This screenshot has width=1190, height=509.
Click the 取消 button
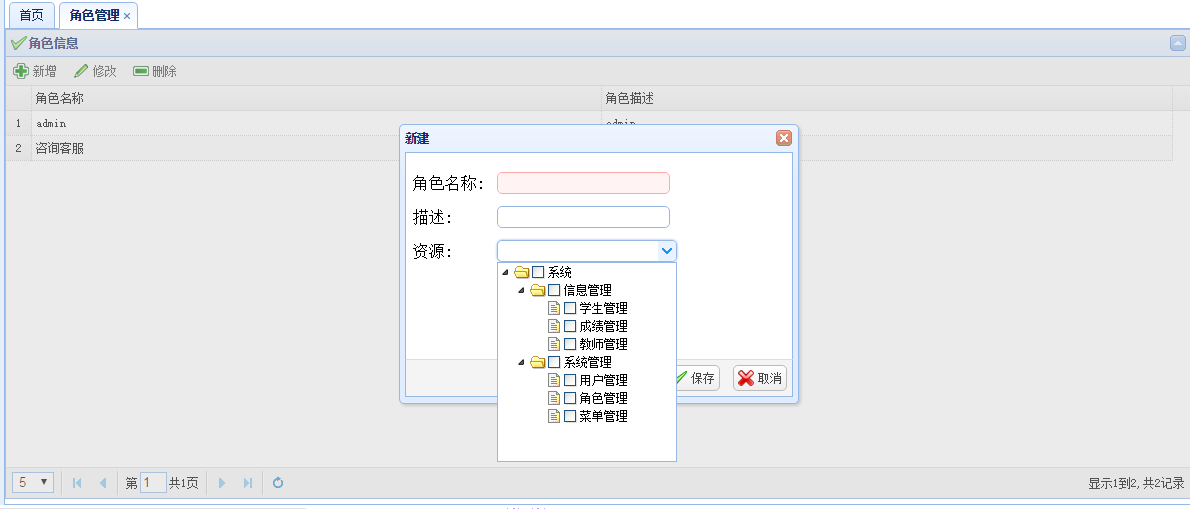[760, 378]
